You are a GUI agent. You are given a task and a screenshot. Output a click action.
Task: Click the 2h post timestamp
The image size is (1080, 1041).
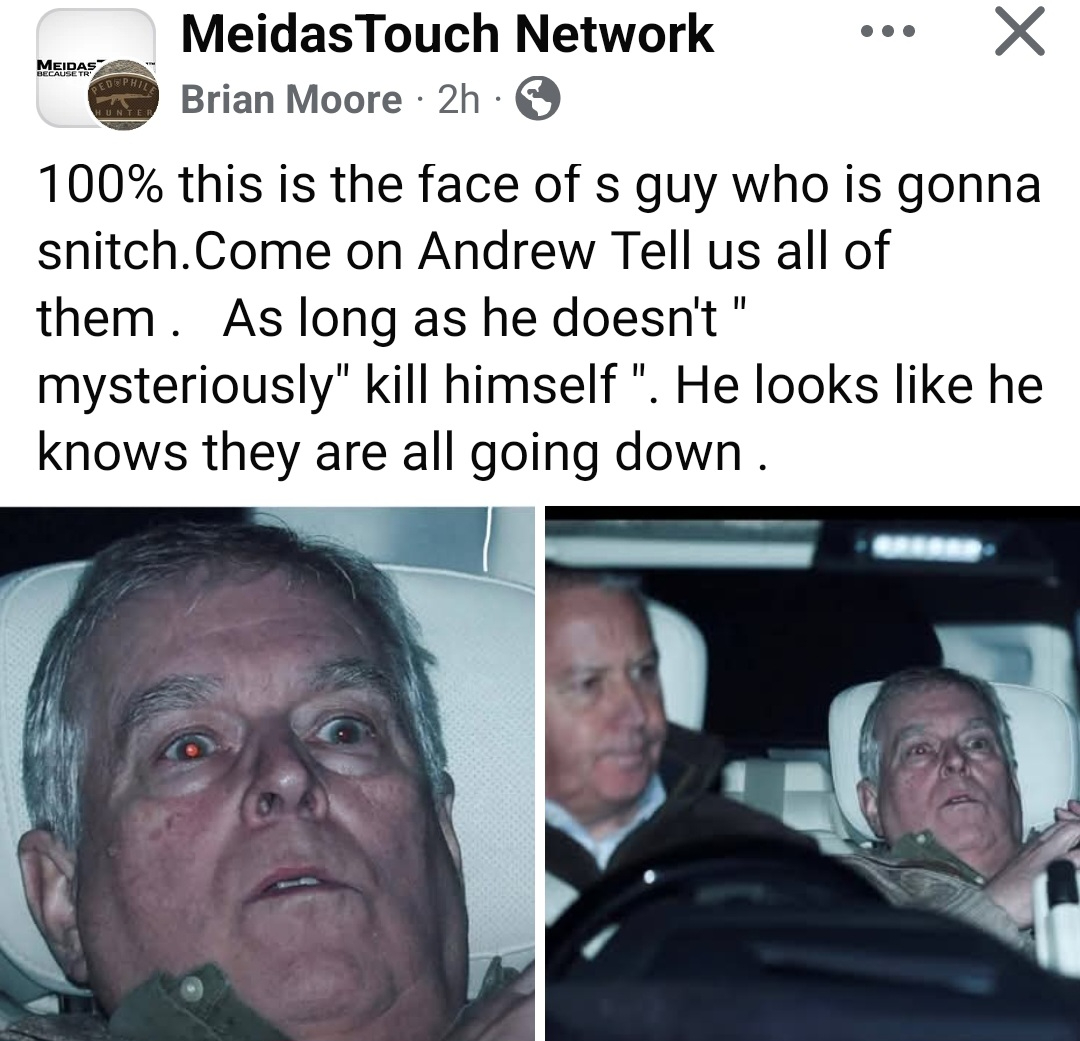pyautogui.click(x=459, y=99)
